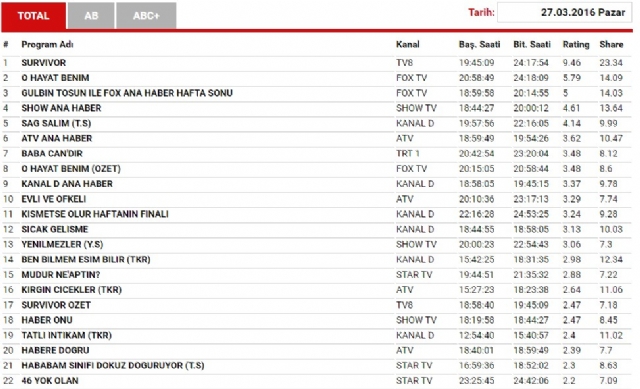Click rating value 5.79

point(571,78)
